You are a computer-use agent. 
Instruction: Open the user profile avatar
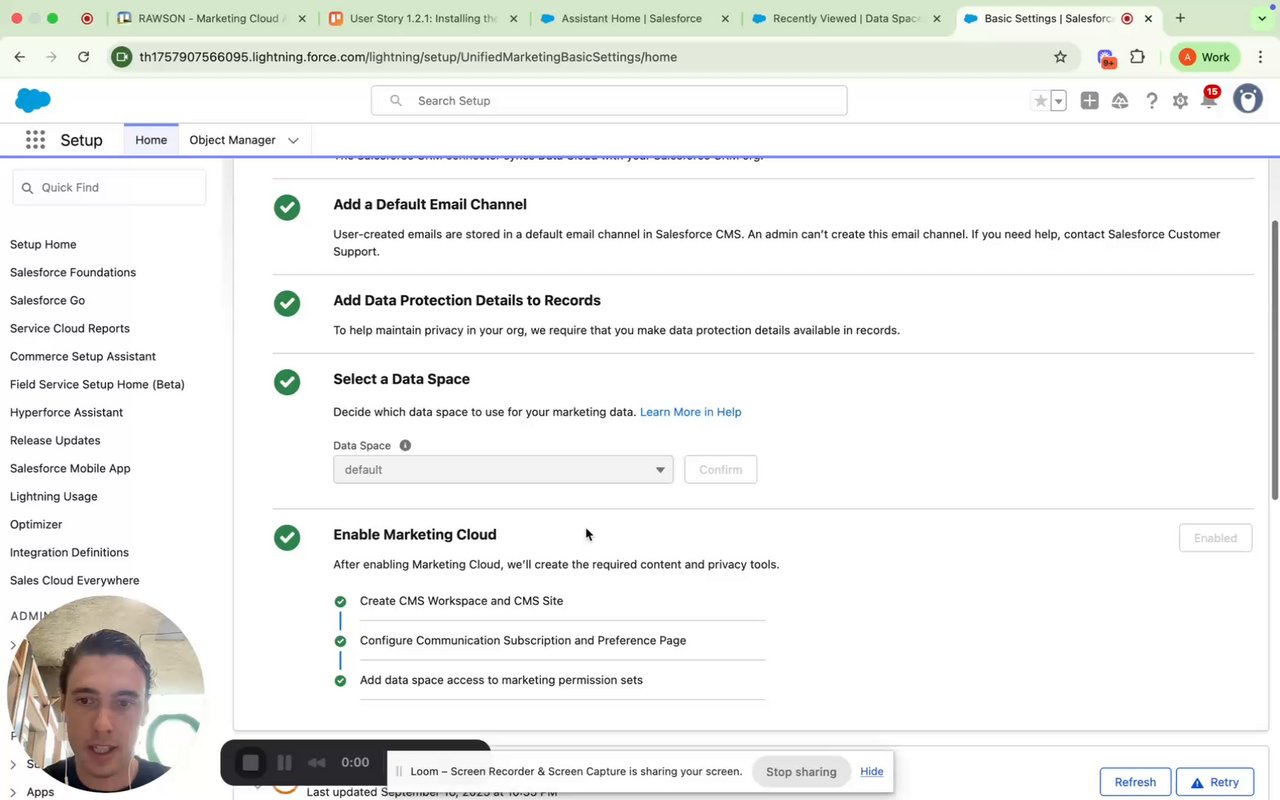point(1247,99)
